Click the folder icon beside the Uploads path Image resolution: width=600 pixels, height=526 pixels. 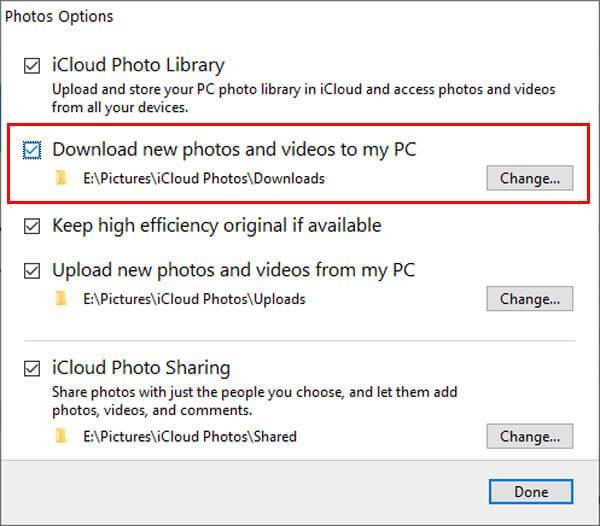62,299
